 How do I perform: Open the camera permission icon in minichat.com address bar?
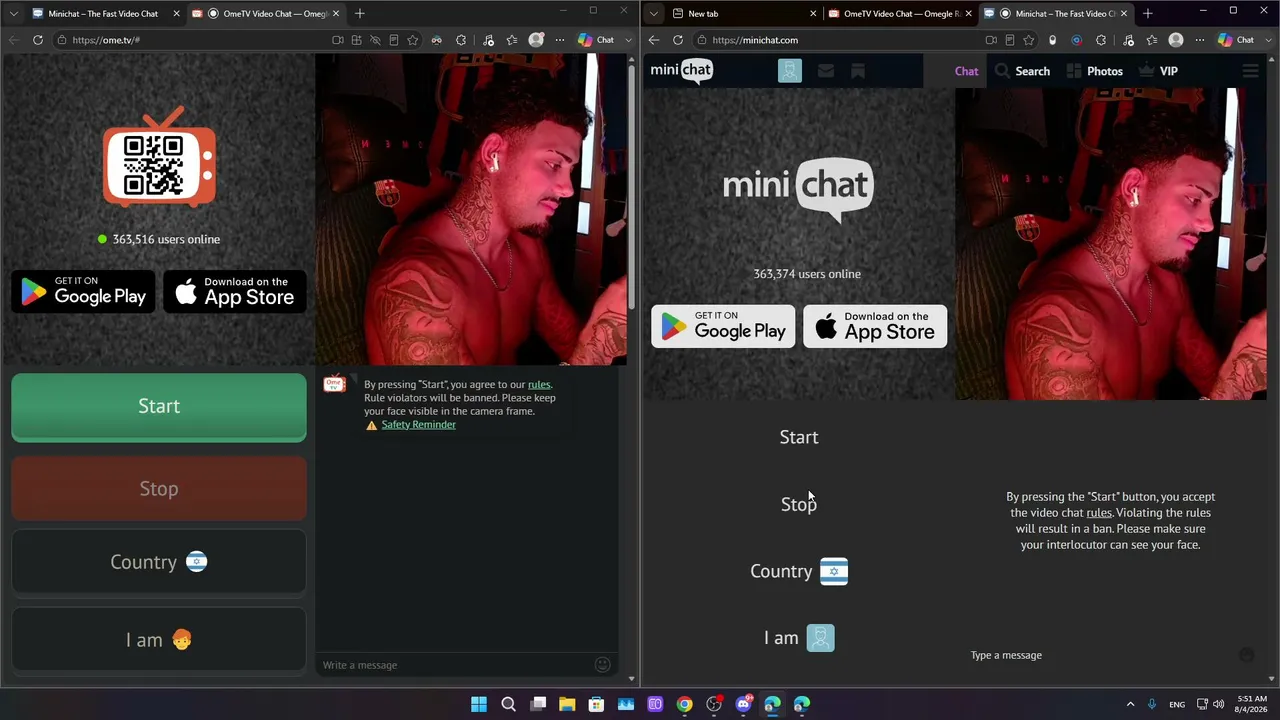(x=991, y=40)
